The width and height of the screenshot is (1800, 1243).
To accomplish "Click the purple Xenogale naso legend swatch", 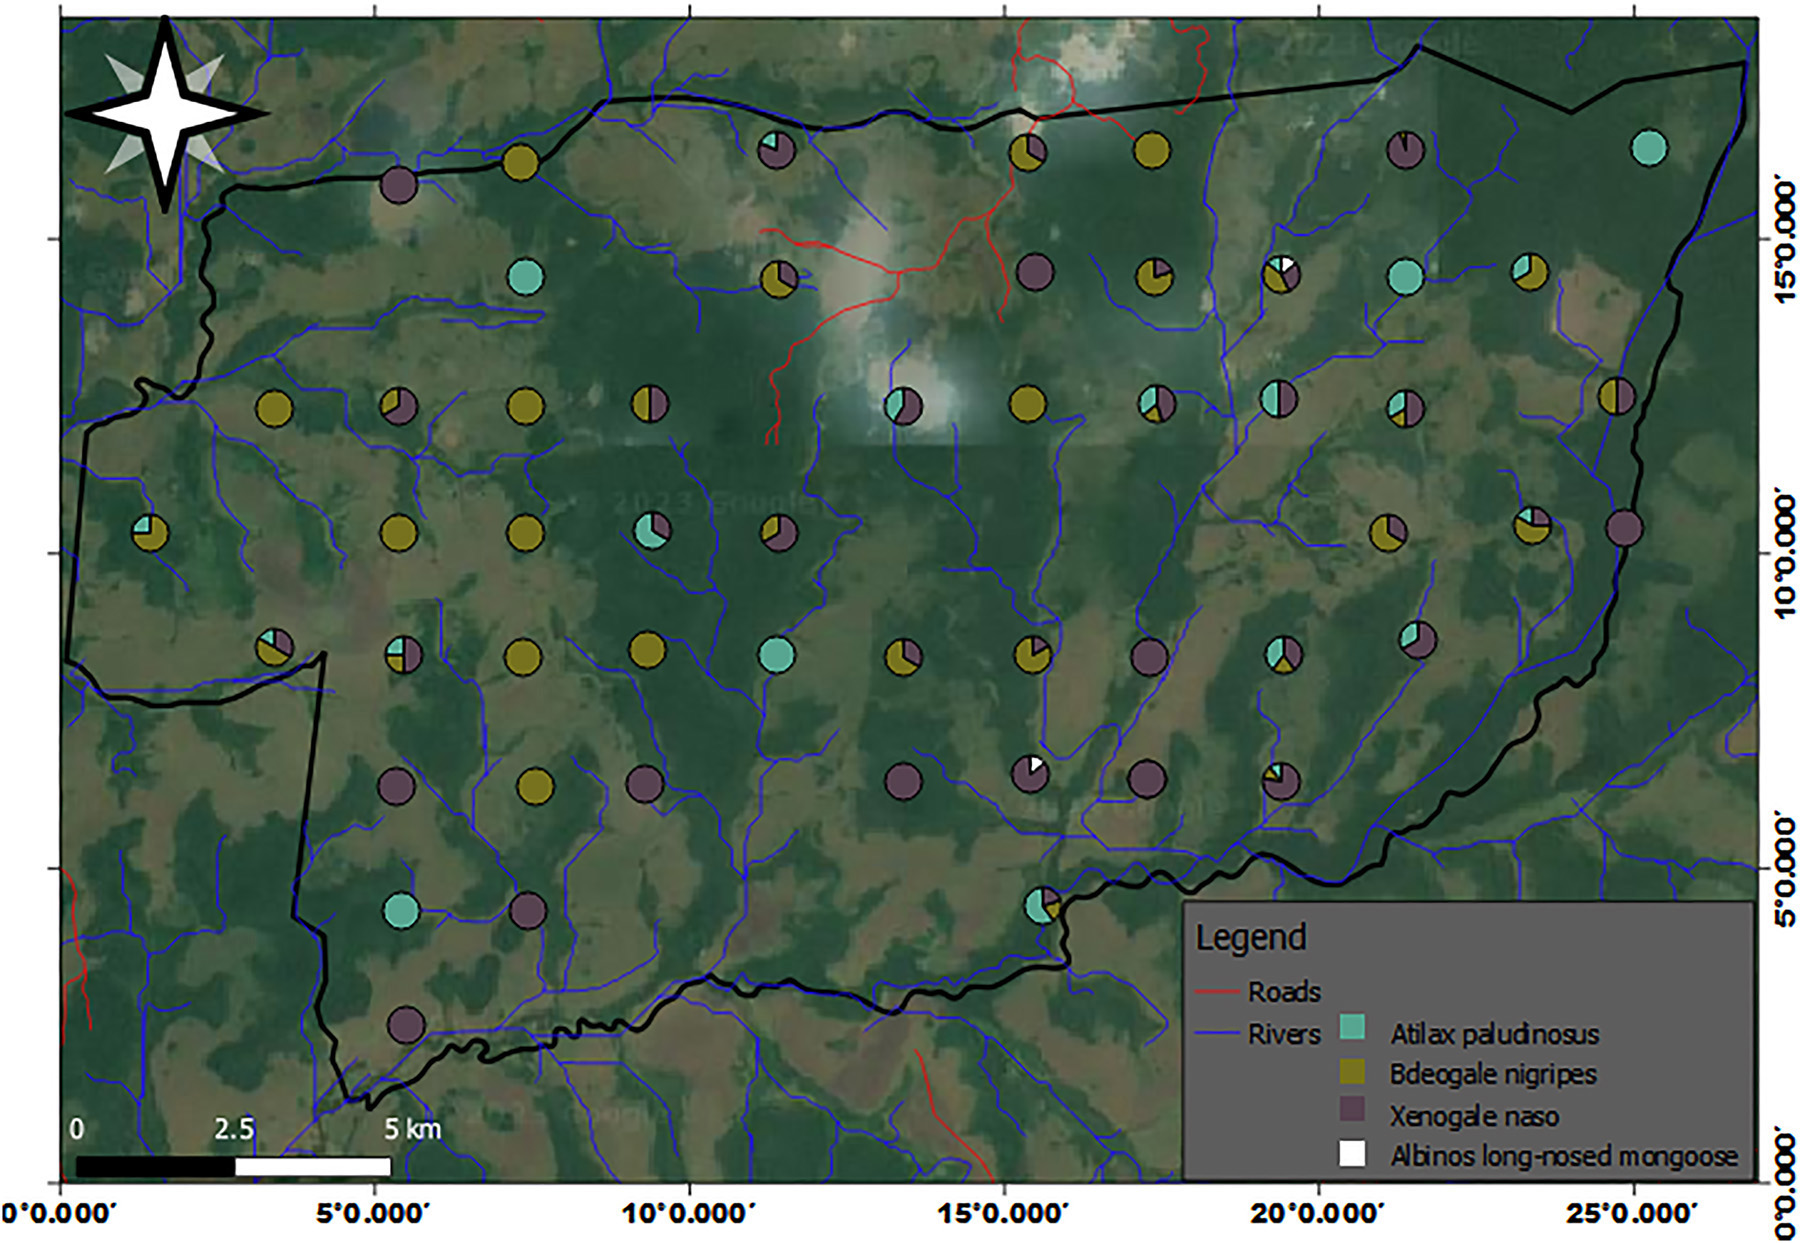I will pos(1352,1109).
